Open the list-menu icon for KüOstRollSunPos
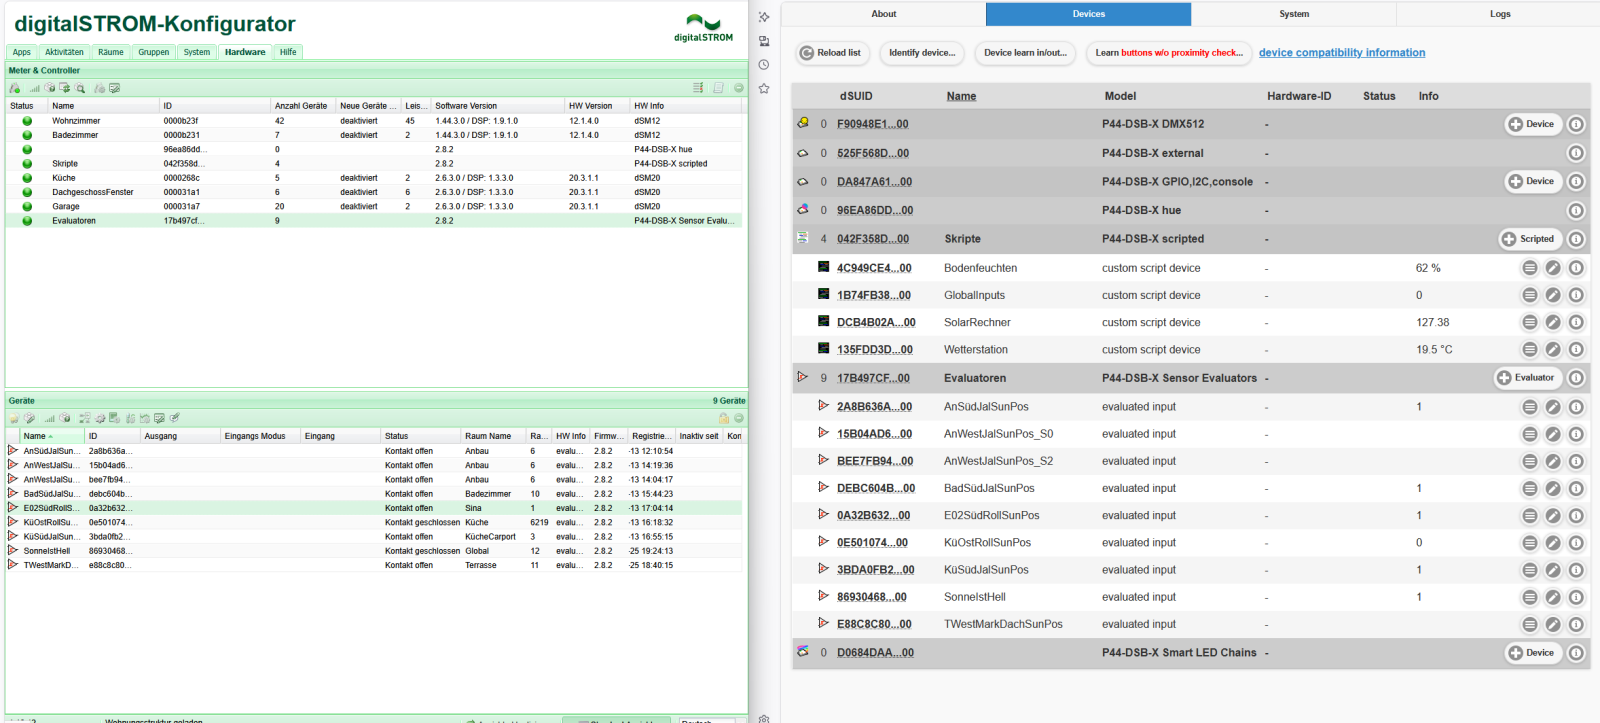This screenshot has width=1600, height=723. pos(1530,543)
